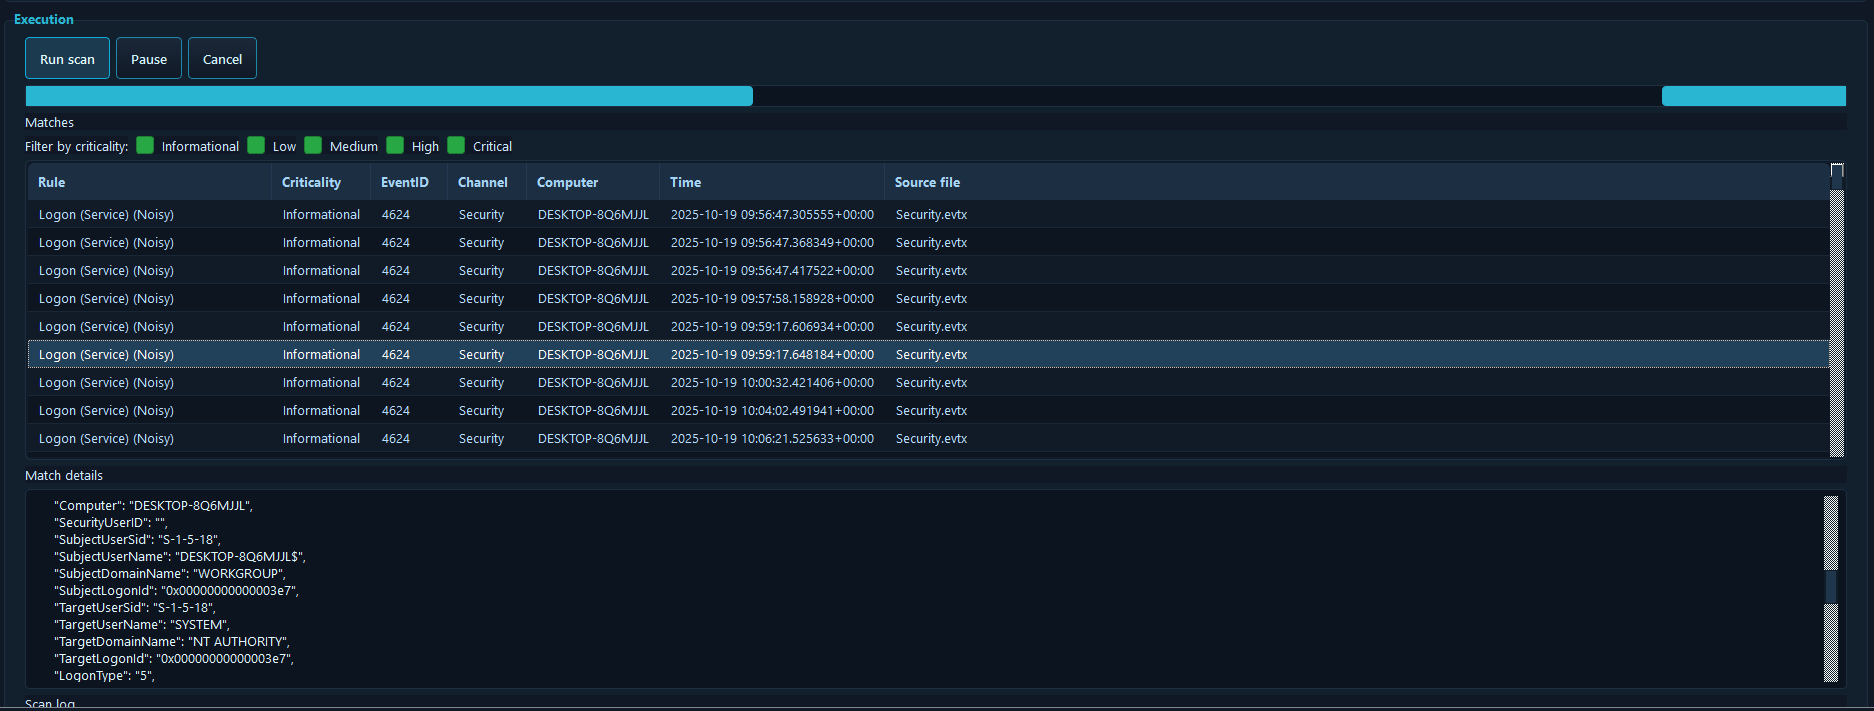Sort matches by the Rule column header

click(x=52, y=182)
